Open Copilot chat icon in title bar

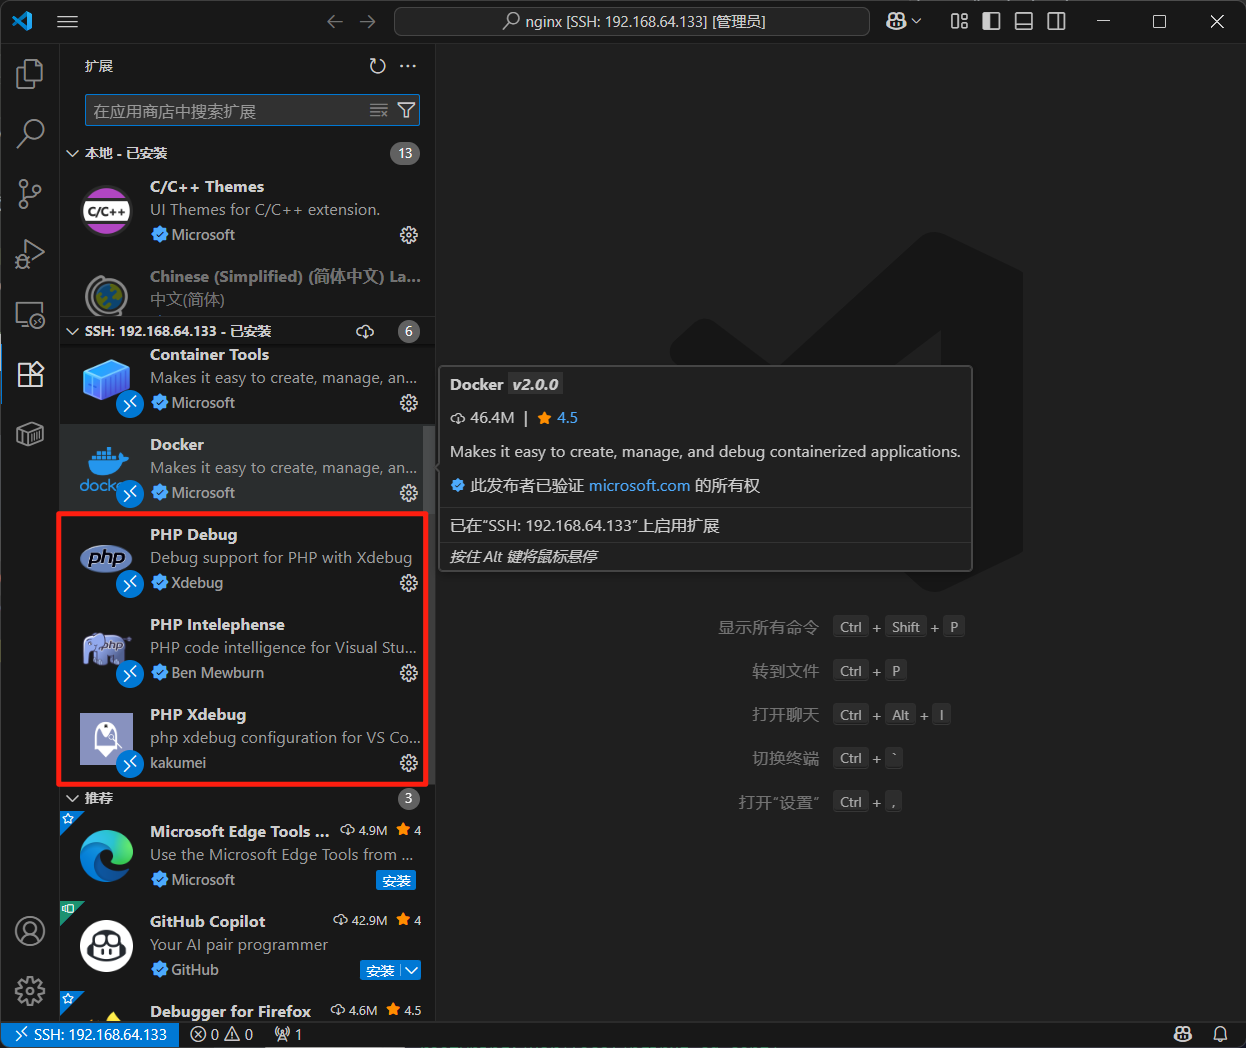[x=896, y=21]
